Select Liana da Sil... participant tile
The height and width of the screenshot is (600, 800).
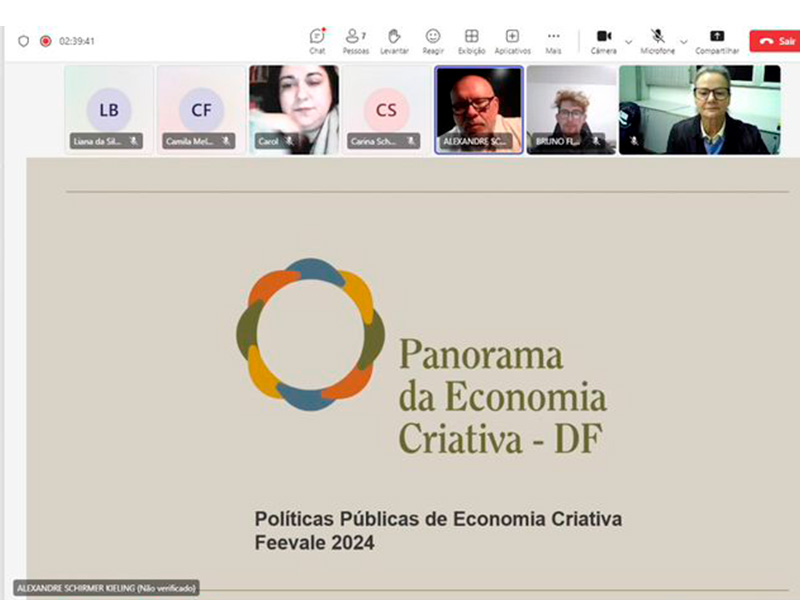click(109, 110)
